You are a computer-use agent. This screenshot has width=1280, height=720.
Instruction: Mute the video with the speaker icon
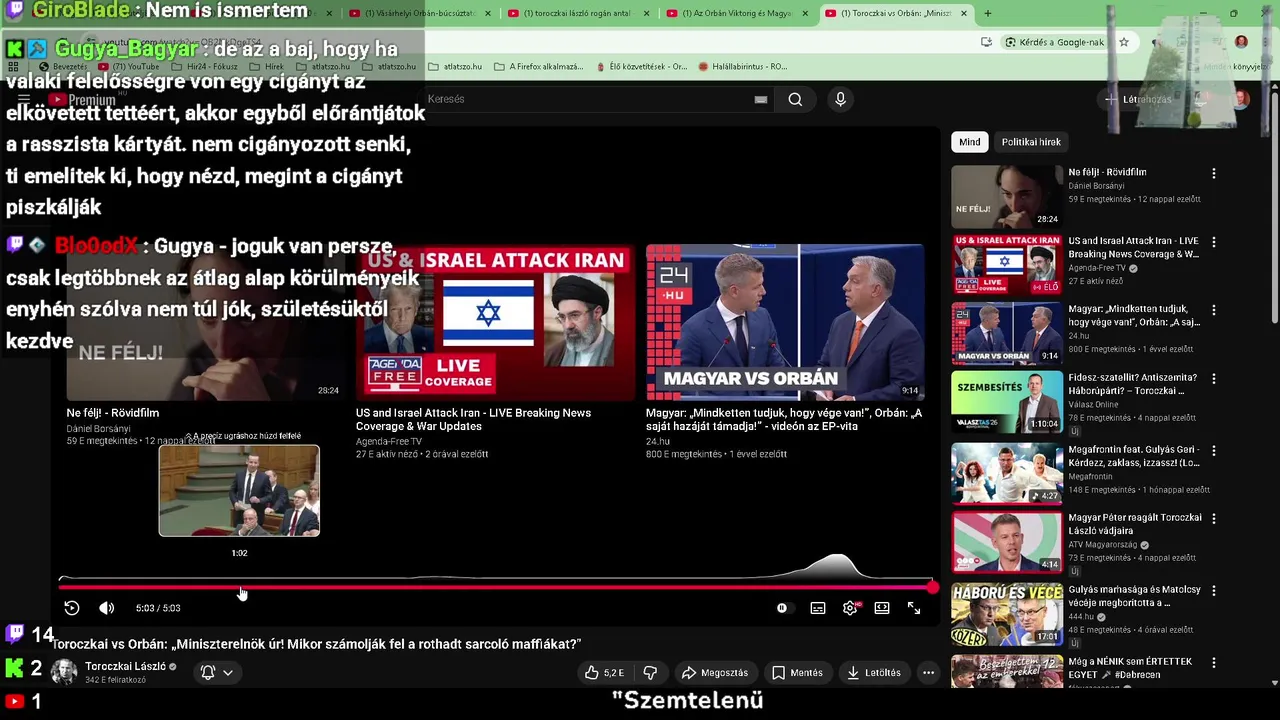pyautogui.click(x=106, y=608)
